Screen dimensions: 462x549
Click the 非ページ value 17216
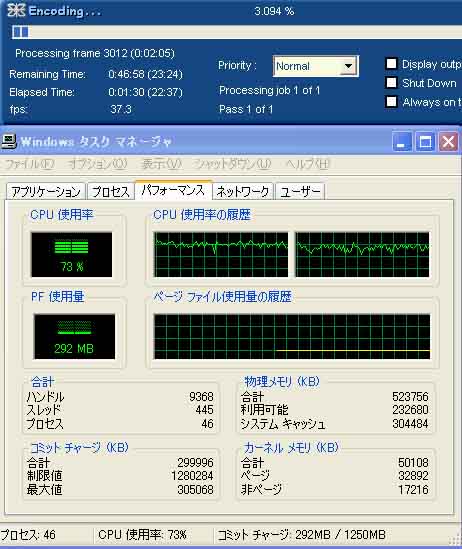click(413, 489)
